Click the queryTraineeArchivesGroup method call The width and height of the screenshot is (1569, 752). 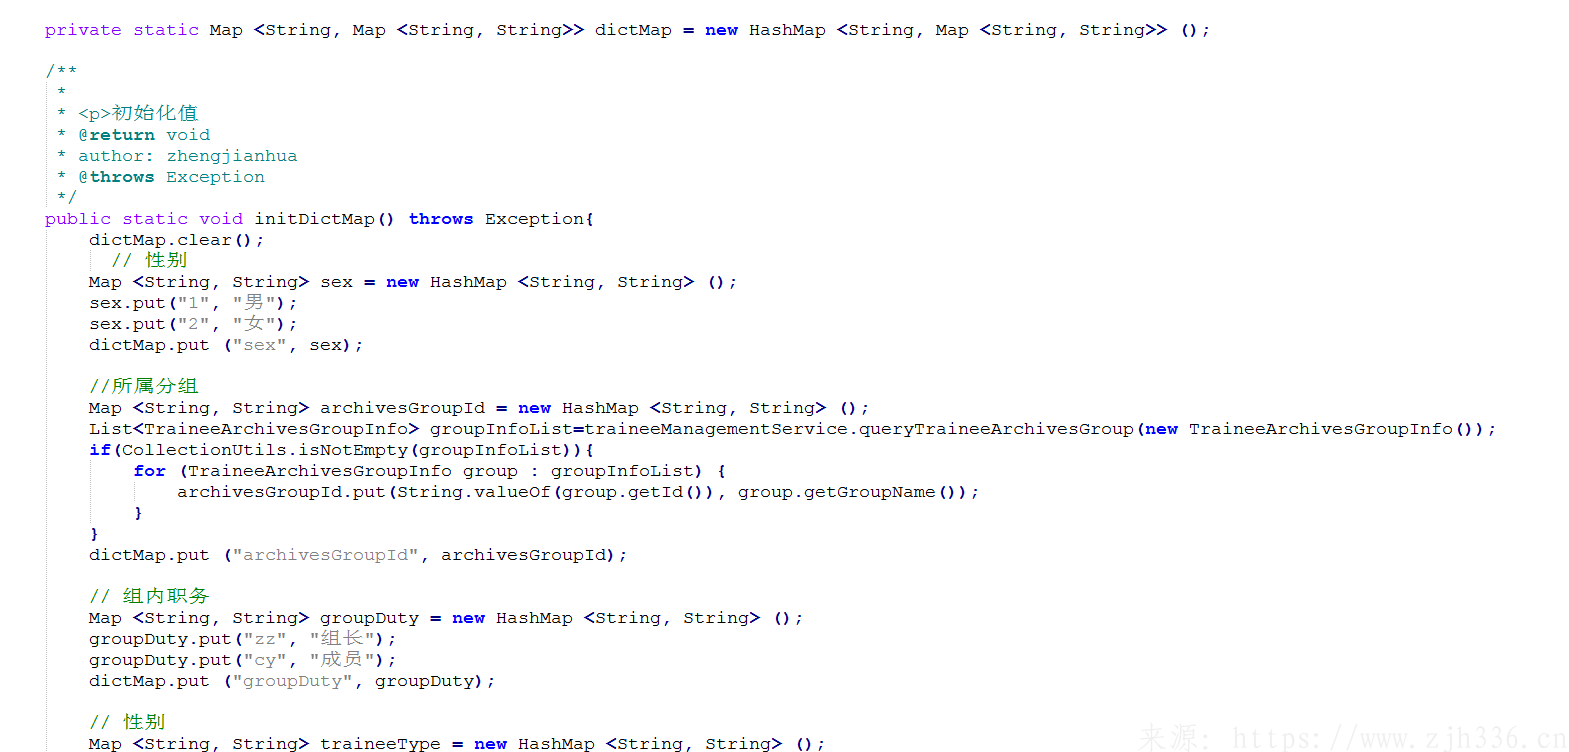pyautogui.click(x=996, y=429)
